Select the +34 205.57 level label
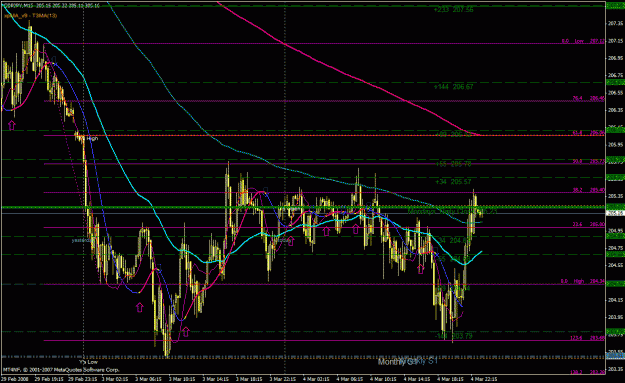 [x=454, y=182]
